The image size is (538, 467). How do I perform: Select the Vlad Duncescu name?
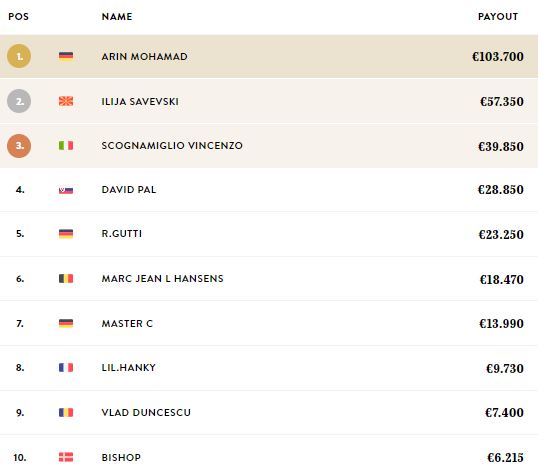pyautogui.click(x=146, y=412)
